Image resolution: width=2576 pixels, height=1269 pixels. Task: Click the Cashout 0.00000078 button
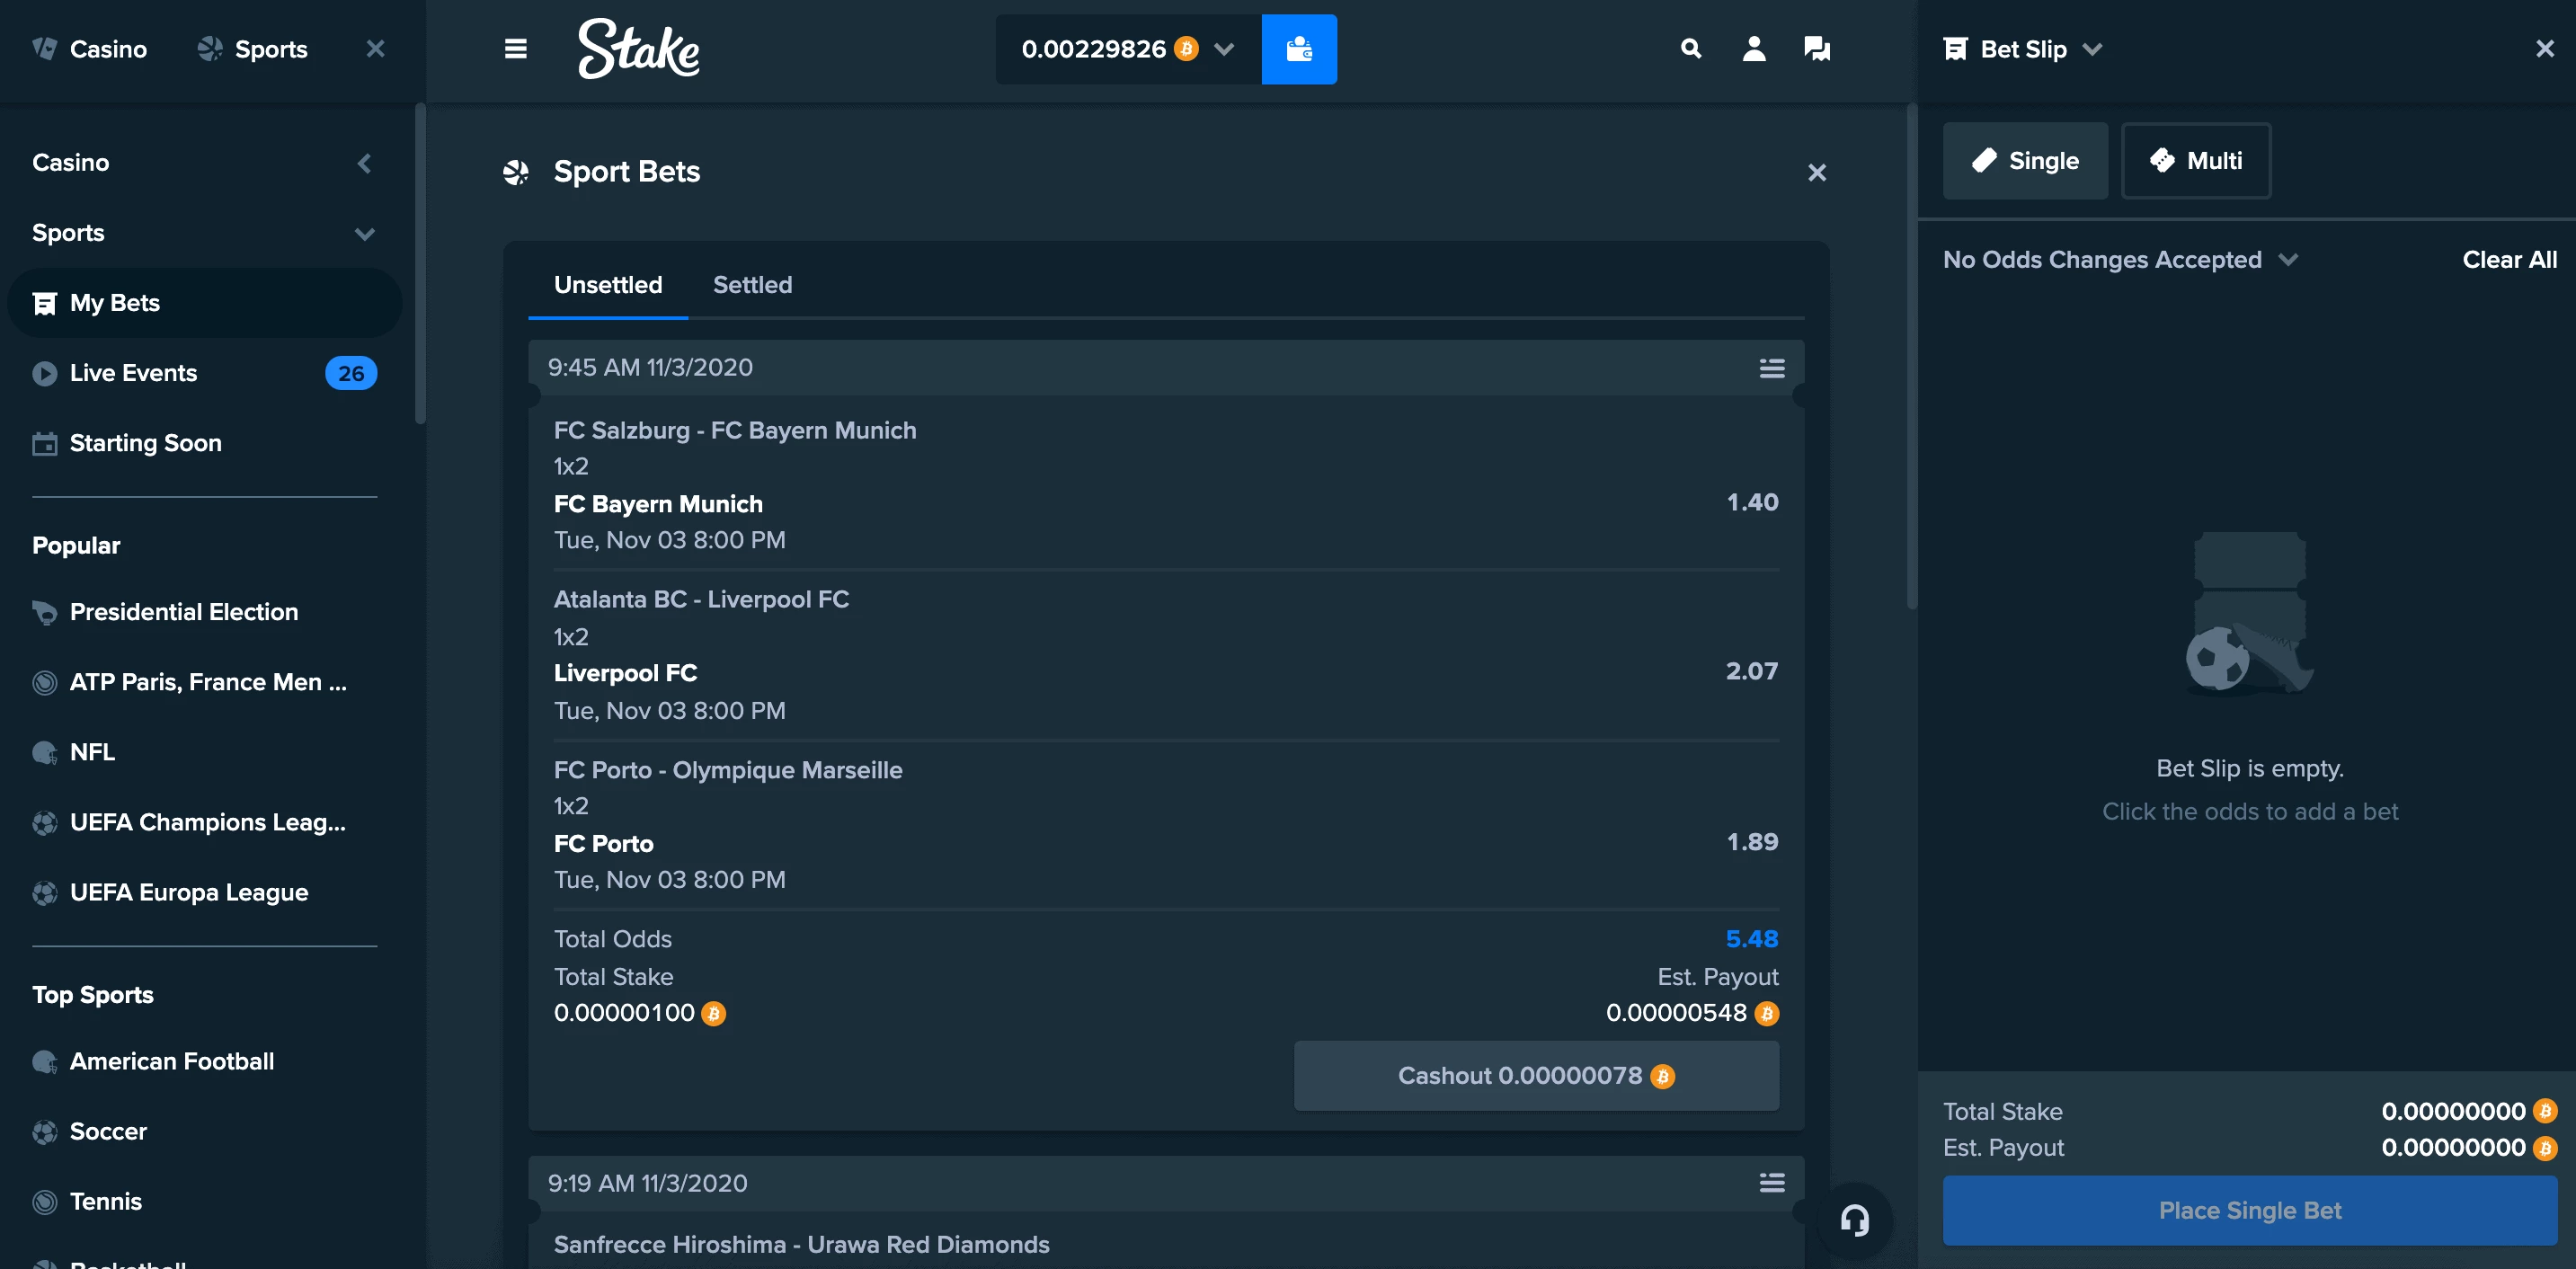click(1536, 1076)
